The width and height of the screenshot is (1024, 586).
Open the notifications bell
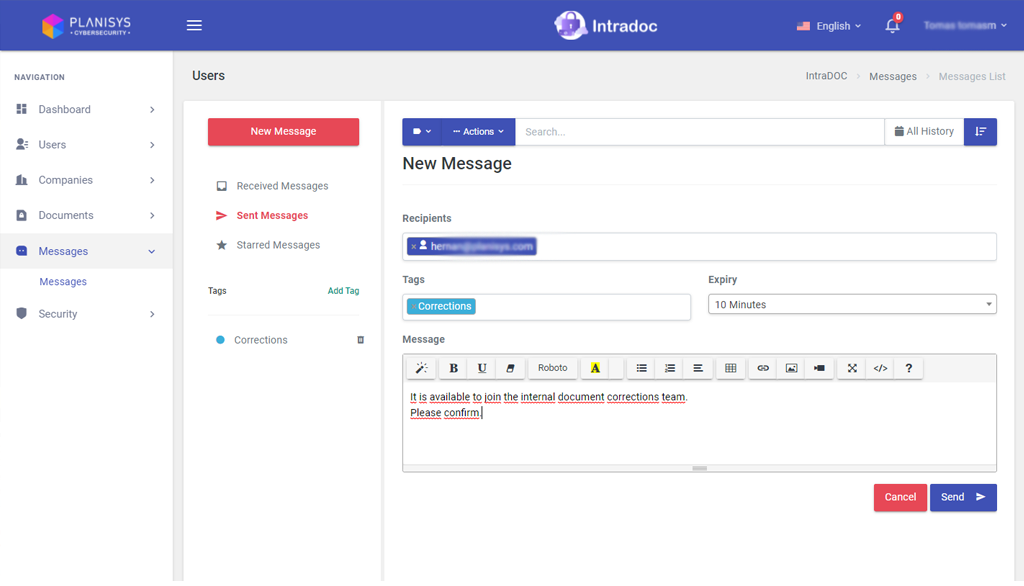point(892,26)
